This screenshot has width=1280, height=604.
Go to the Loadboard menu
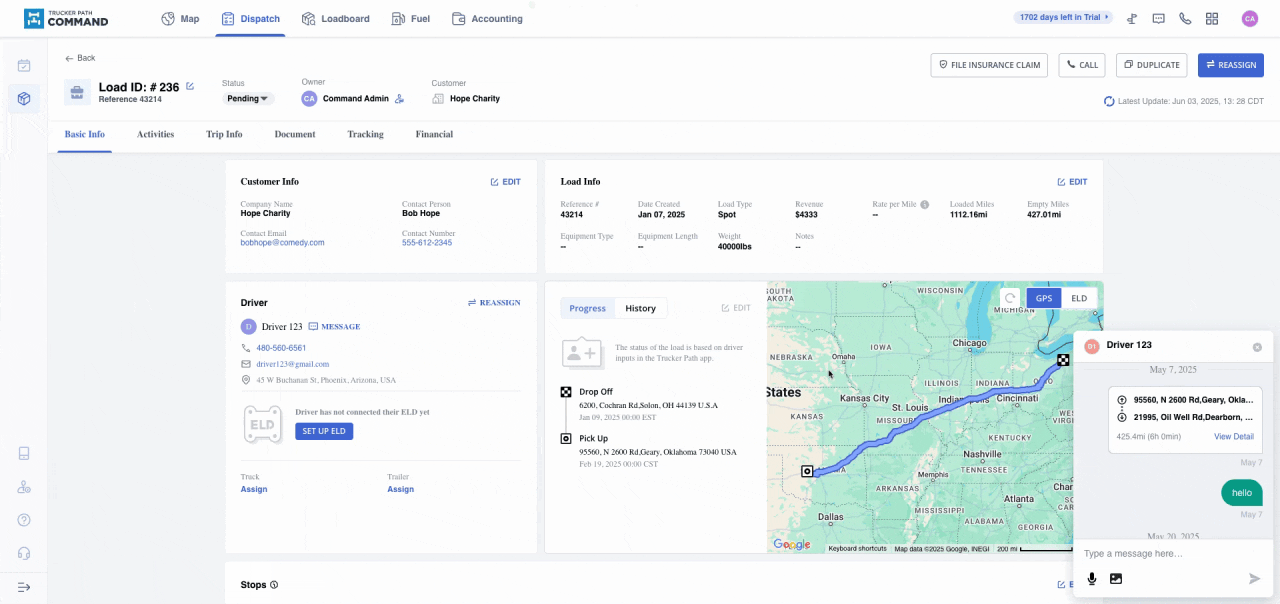click(x=336, y=19)
